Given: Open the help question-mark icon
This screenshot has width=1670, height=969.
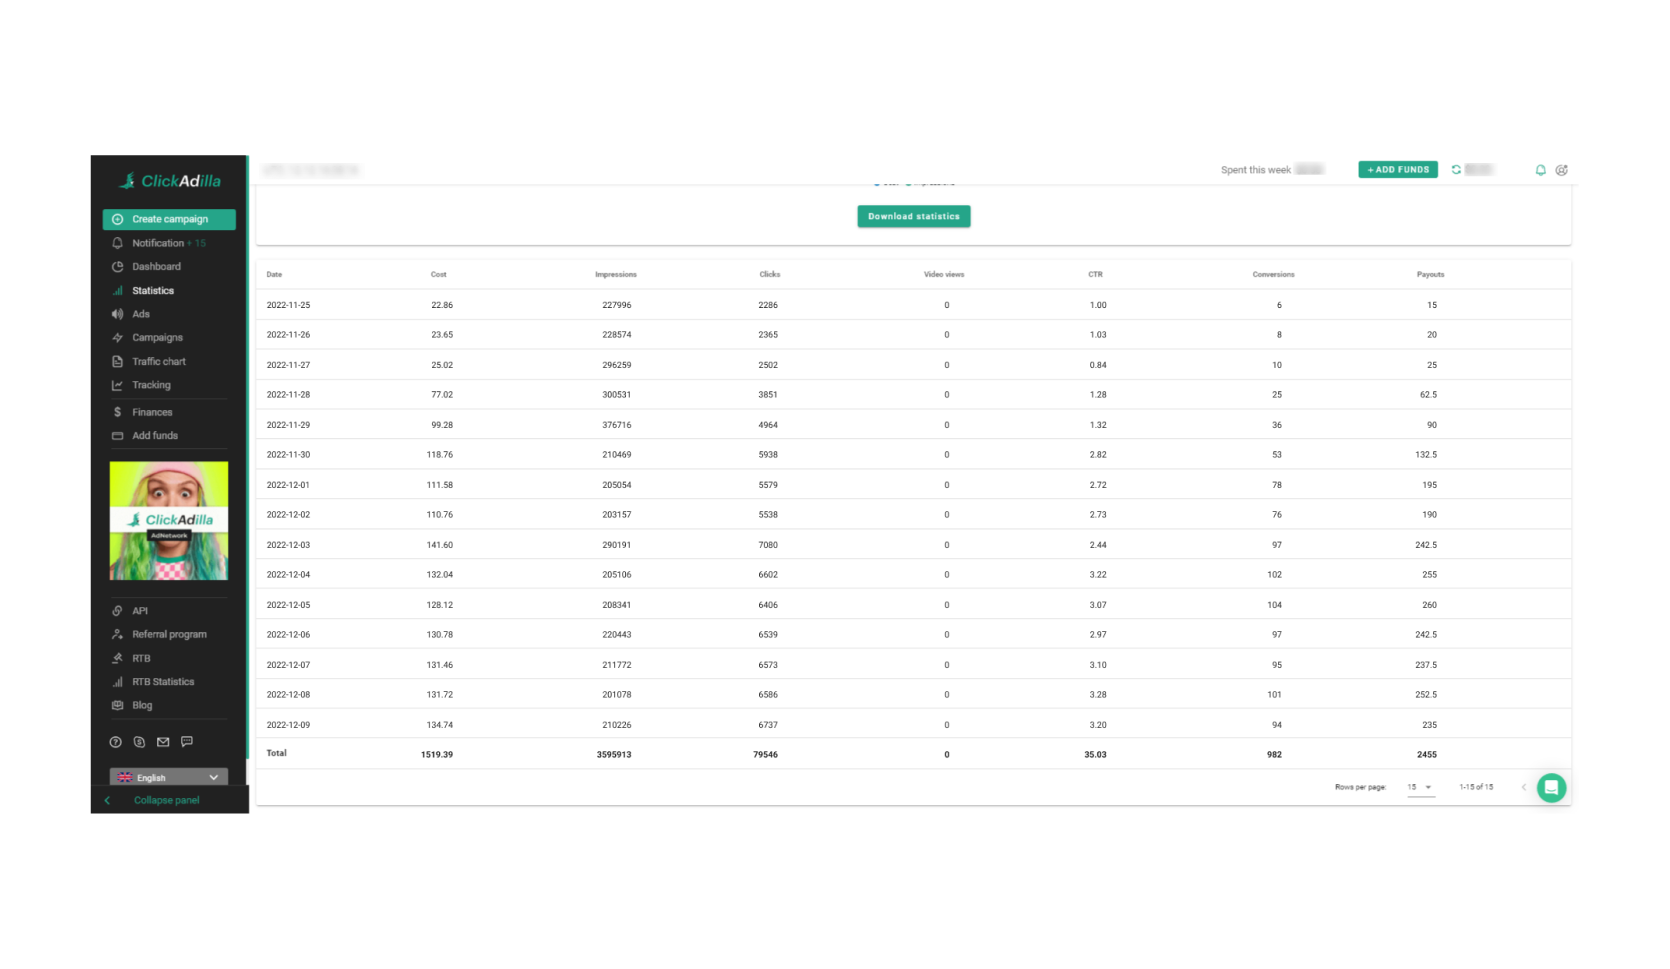Looking at the screenshot, I should (114, 741).
